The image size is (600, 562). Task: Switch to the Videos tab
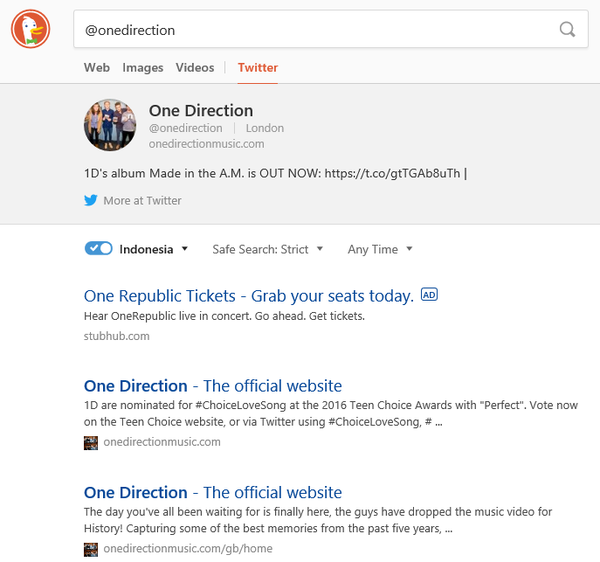click(195, 68)
